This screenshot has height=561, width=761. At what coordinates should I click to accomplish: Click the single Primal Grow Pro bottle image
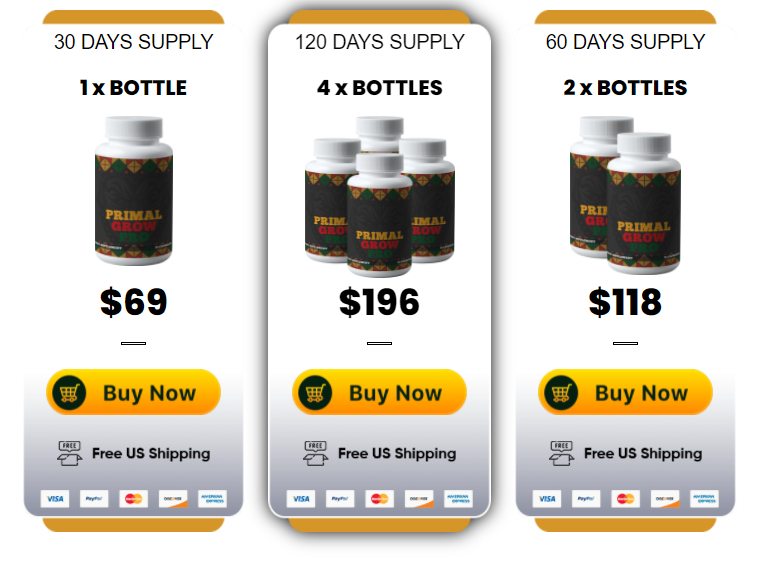(x=133, y=190)
